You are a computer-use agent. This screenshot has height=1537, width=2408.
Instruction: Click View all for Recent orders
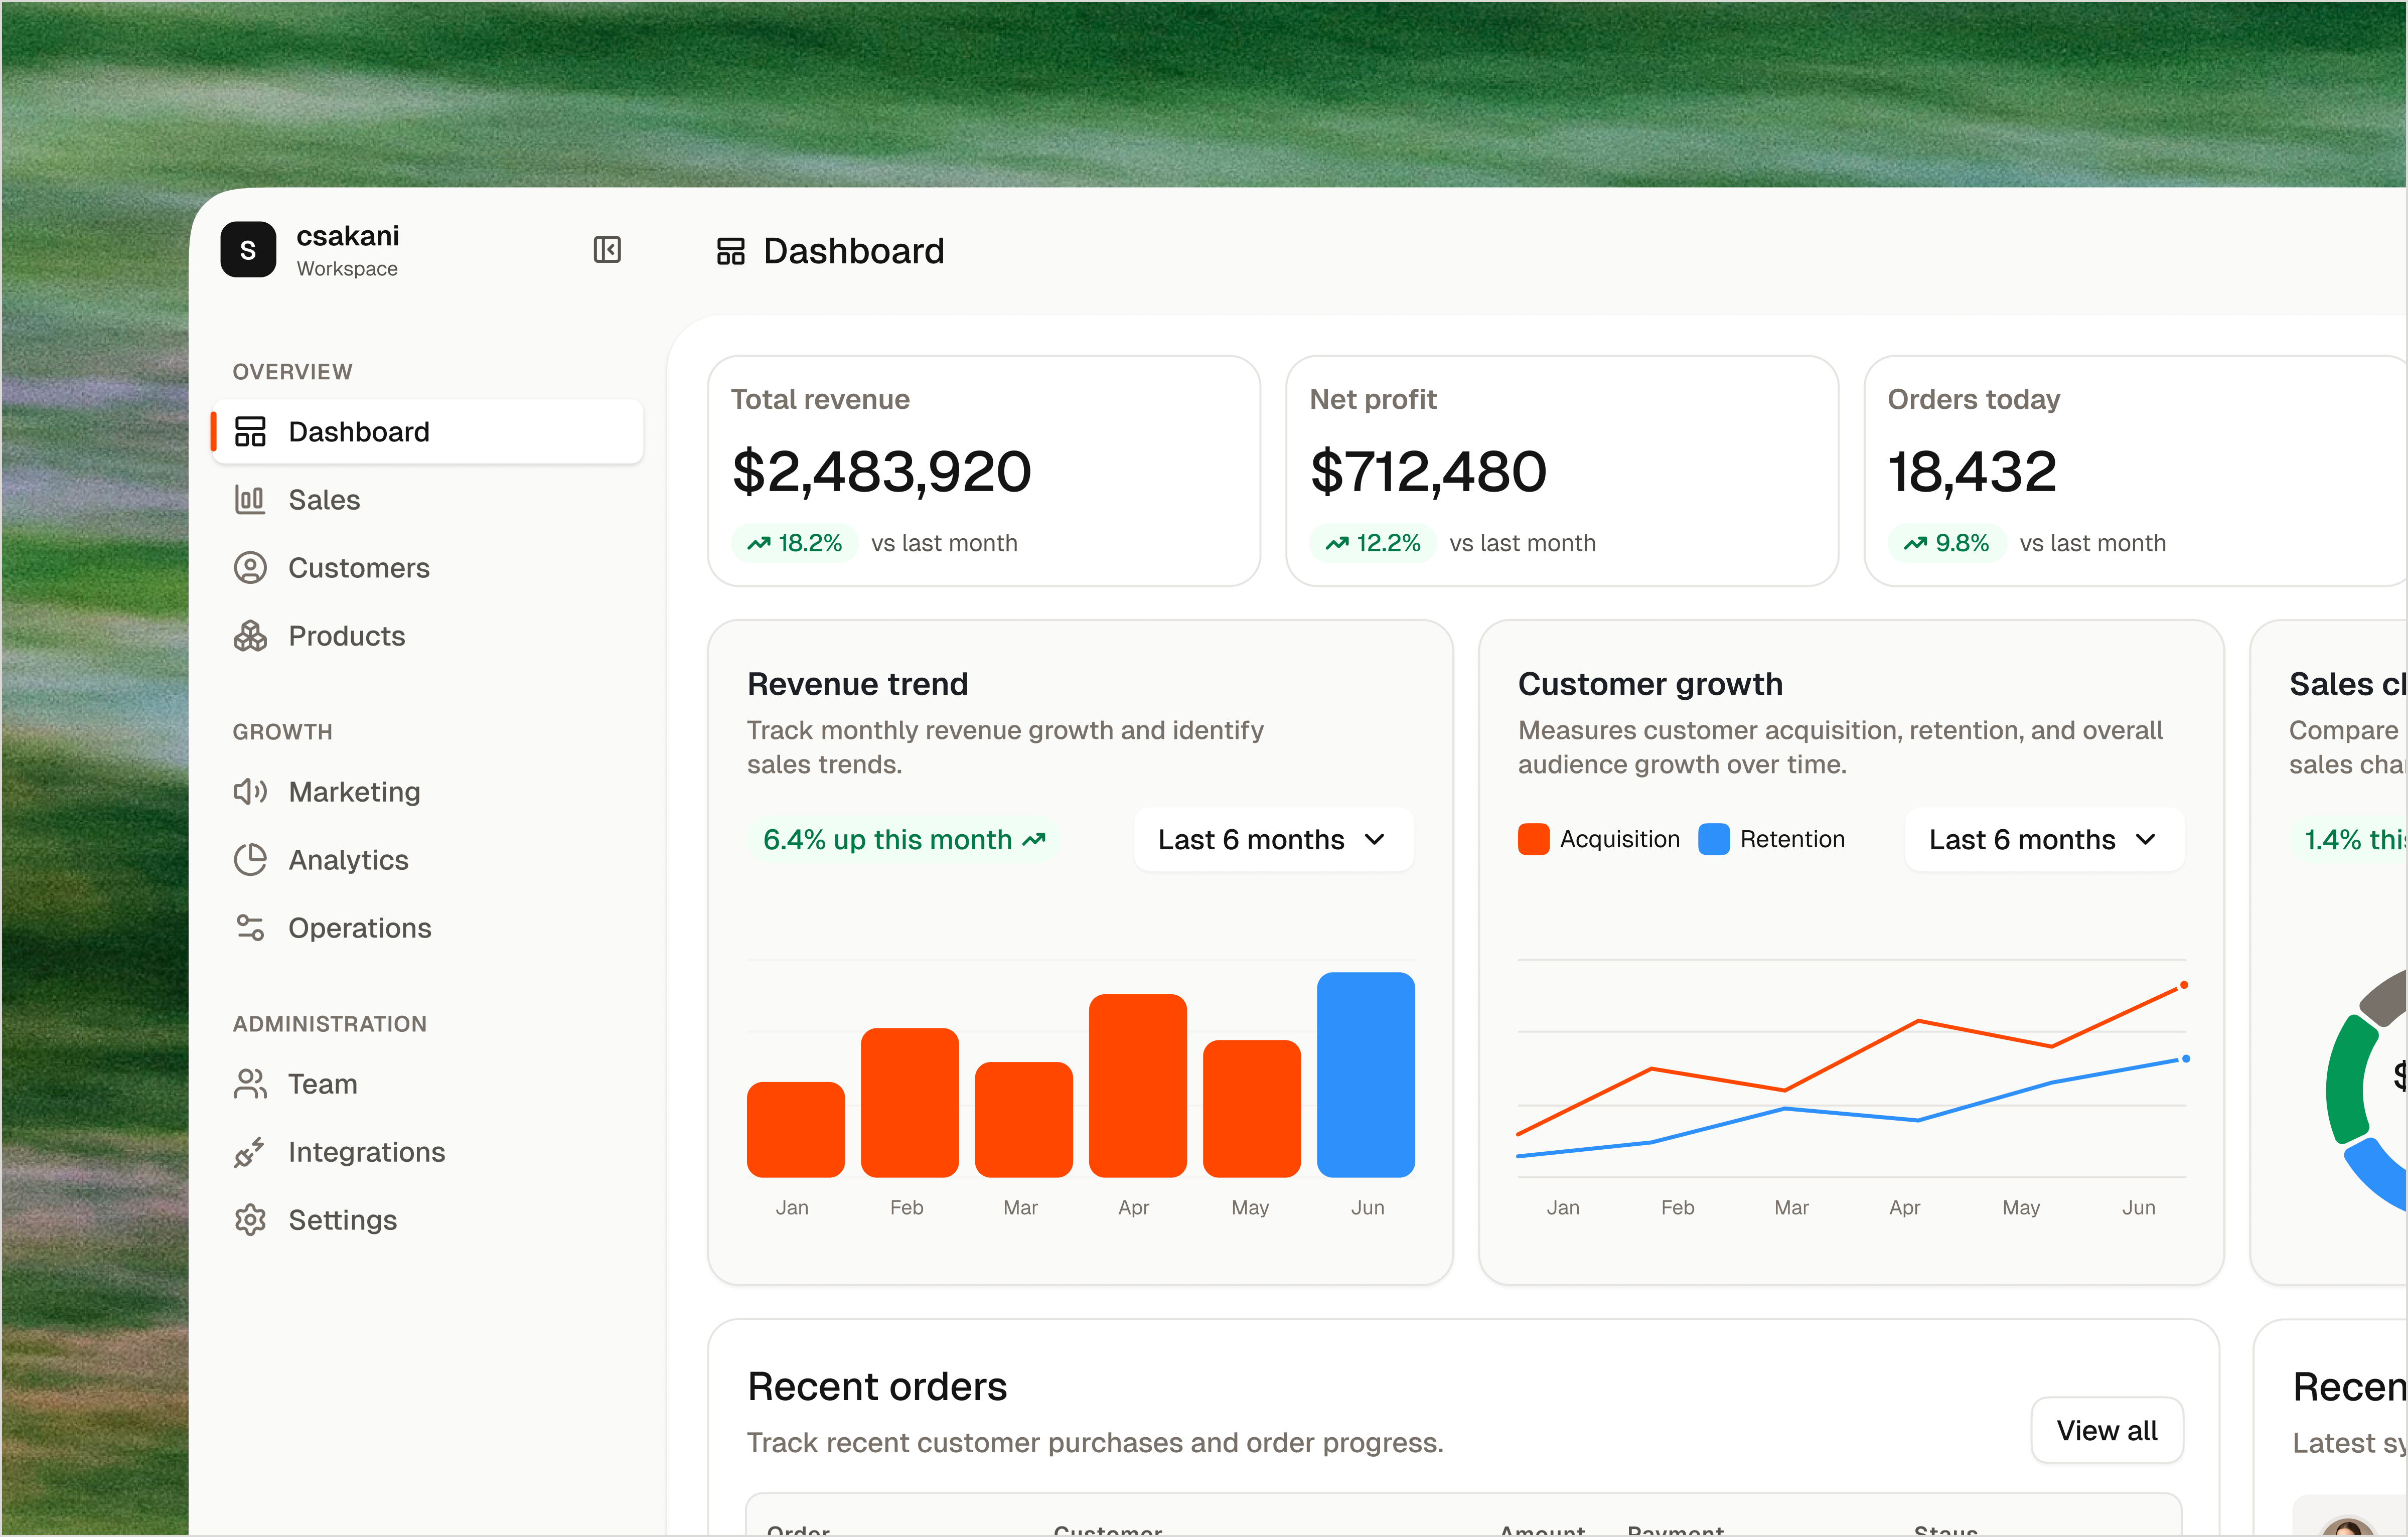click(x=2107, y=1430)
